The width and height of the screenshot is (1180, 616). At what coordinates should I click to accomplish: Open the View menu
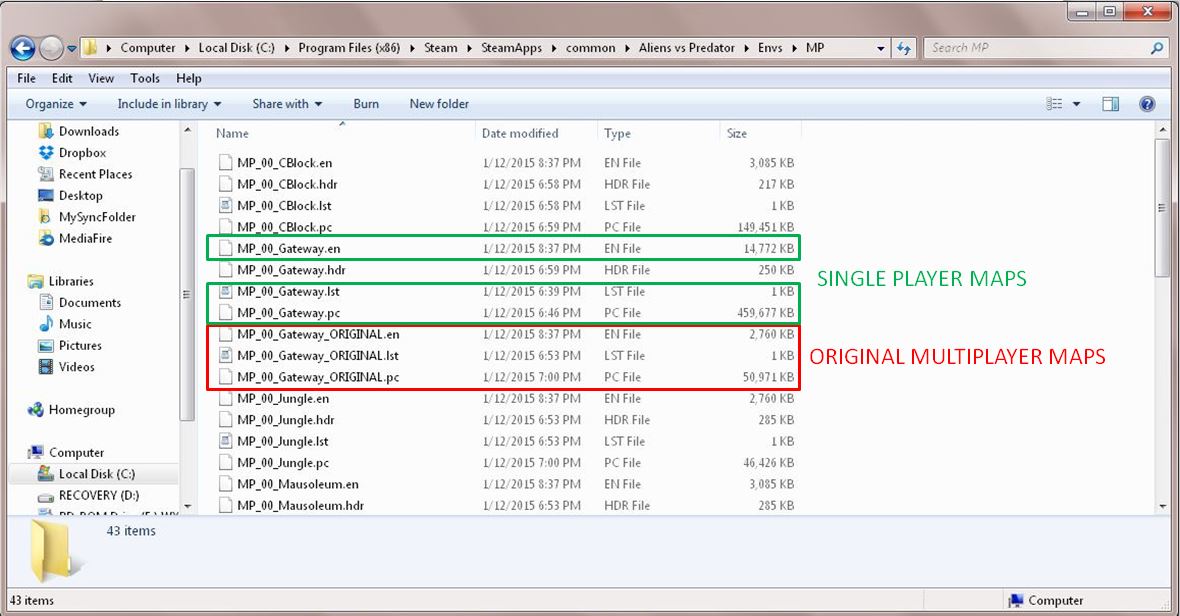click(101, 78)
